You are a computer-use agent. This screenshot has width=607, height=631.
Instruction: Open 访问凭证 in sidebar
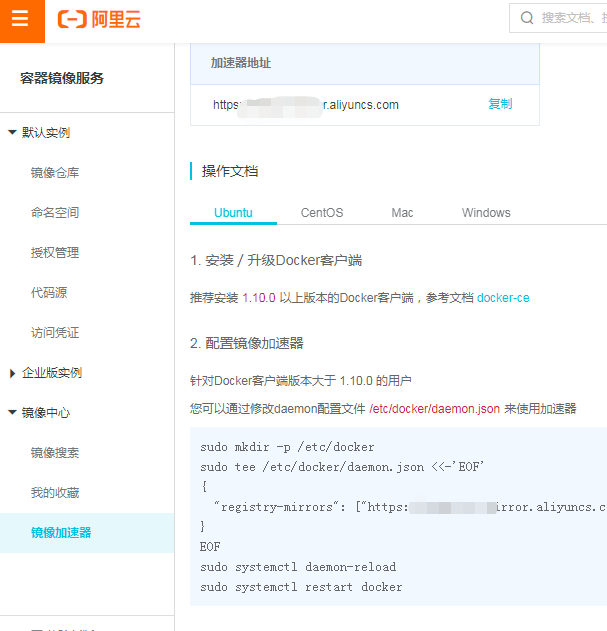[55, 333]
